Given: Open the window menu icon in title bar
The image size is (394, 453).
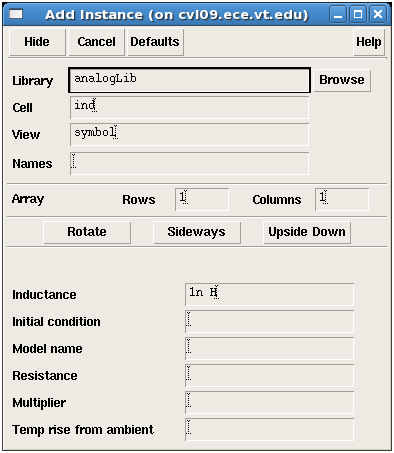Looking at the screenshot, I should 16,14.
